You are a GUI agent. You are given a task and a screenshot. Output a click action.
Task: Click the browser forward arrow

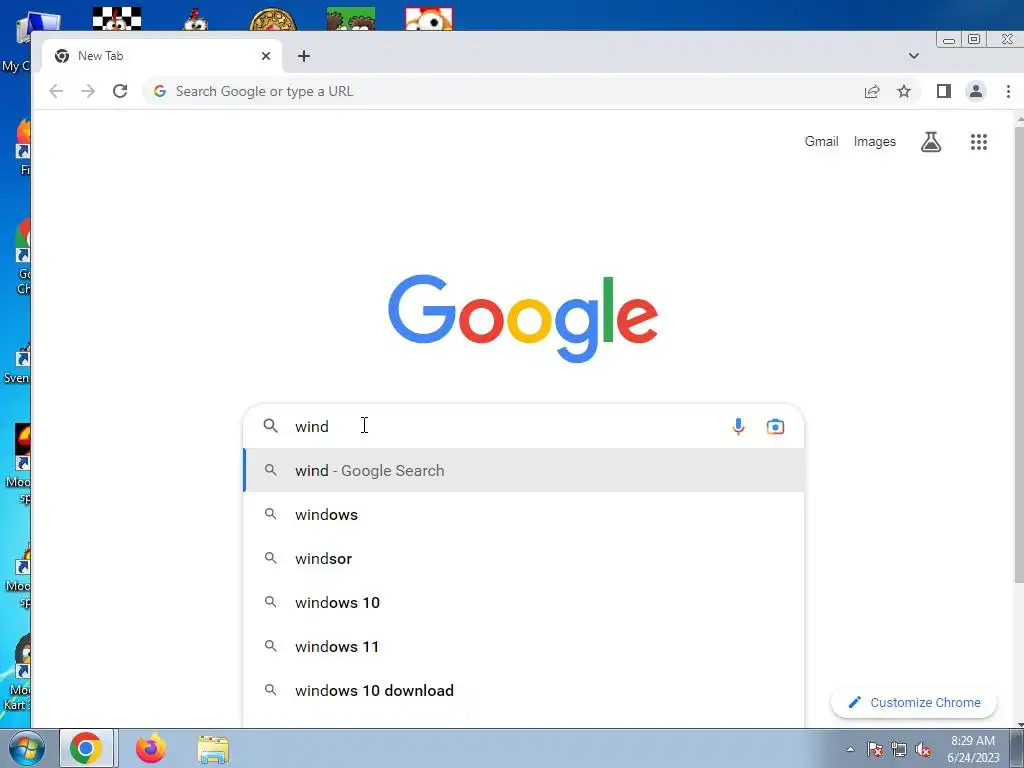tap(88, 91)
